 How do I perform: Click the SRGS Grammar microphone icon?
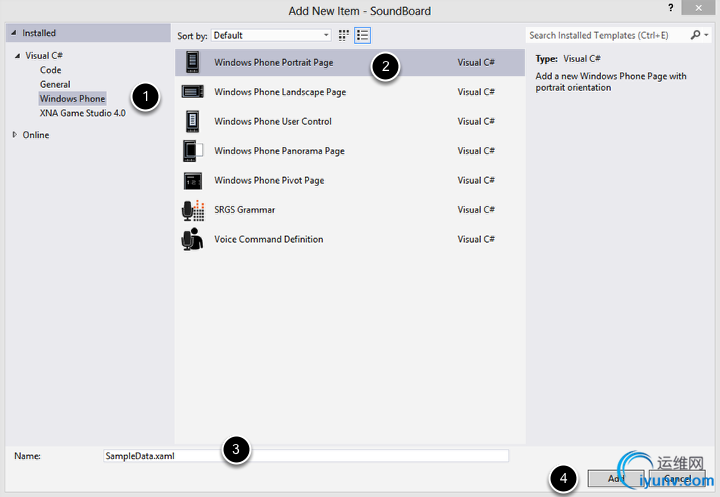(193, 210)
